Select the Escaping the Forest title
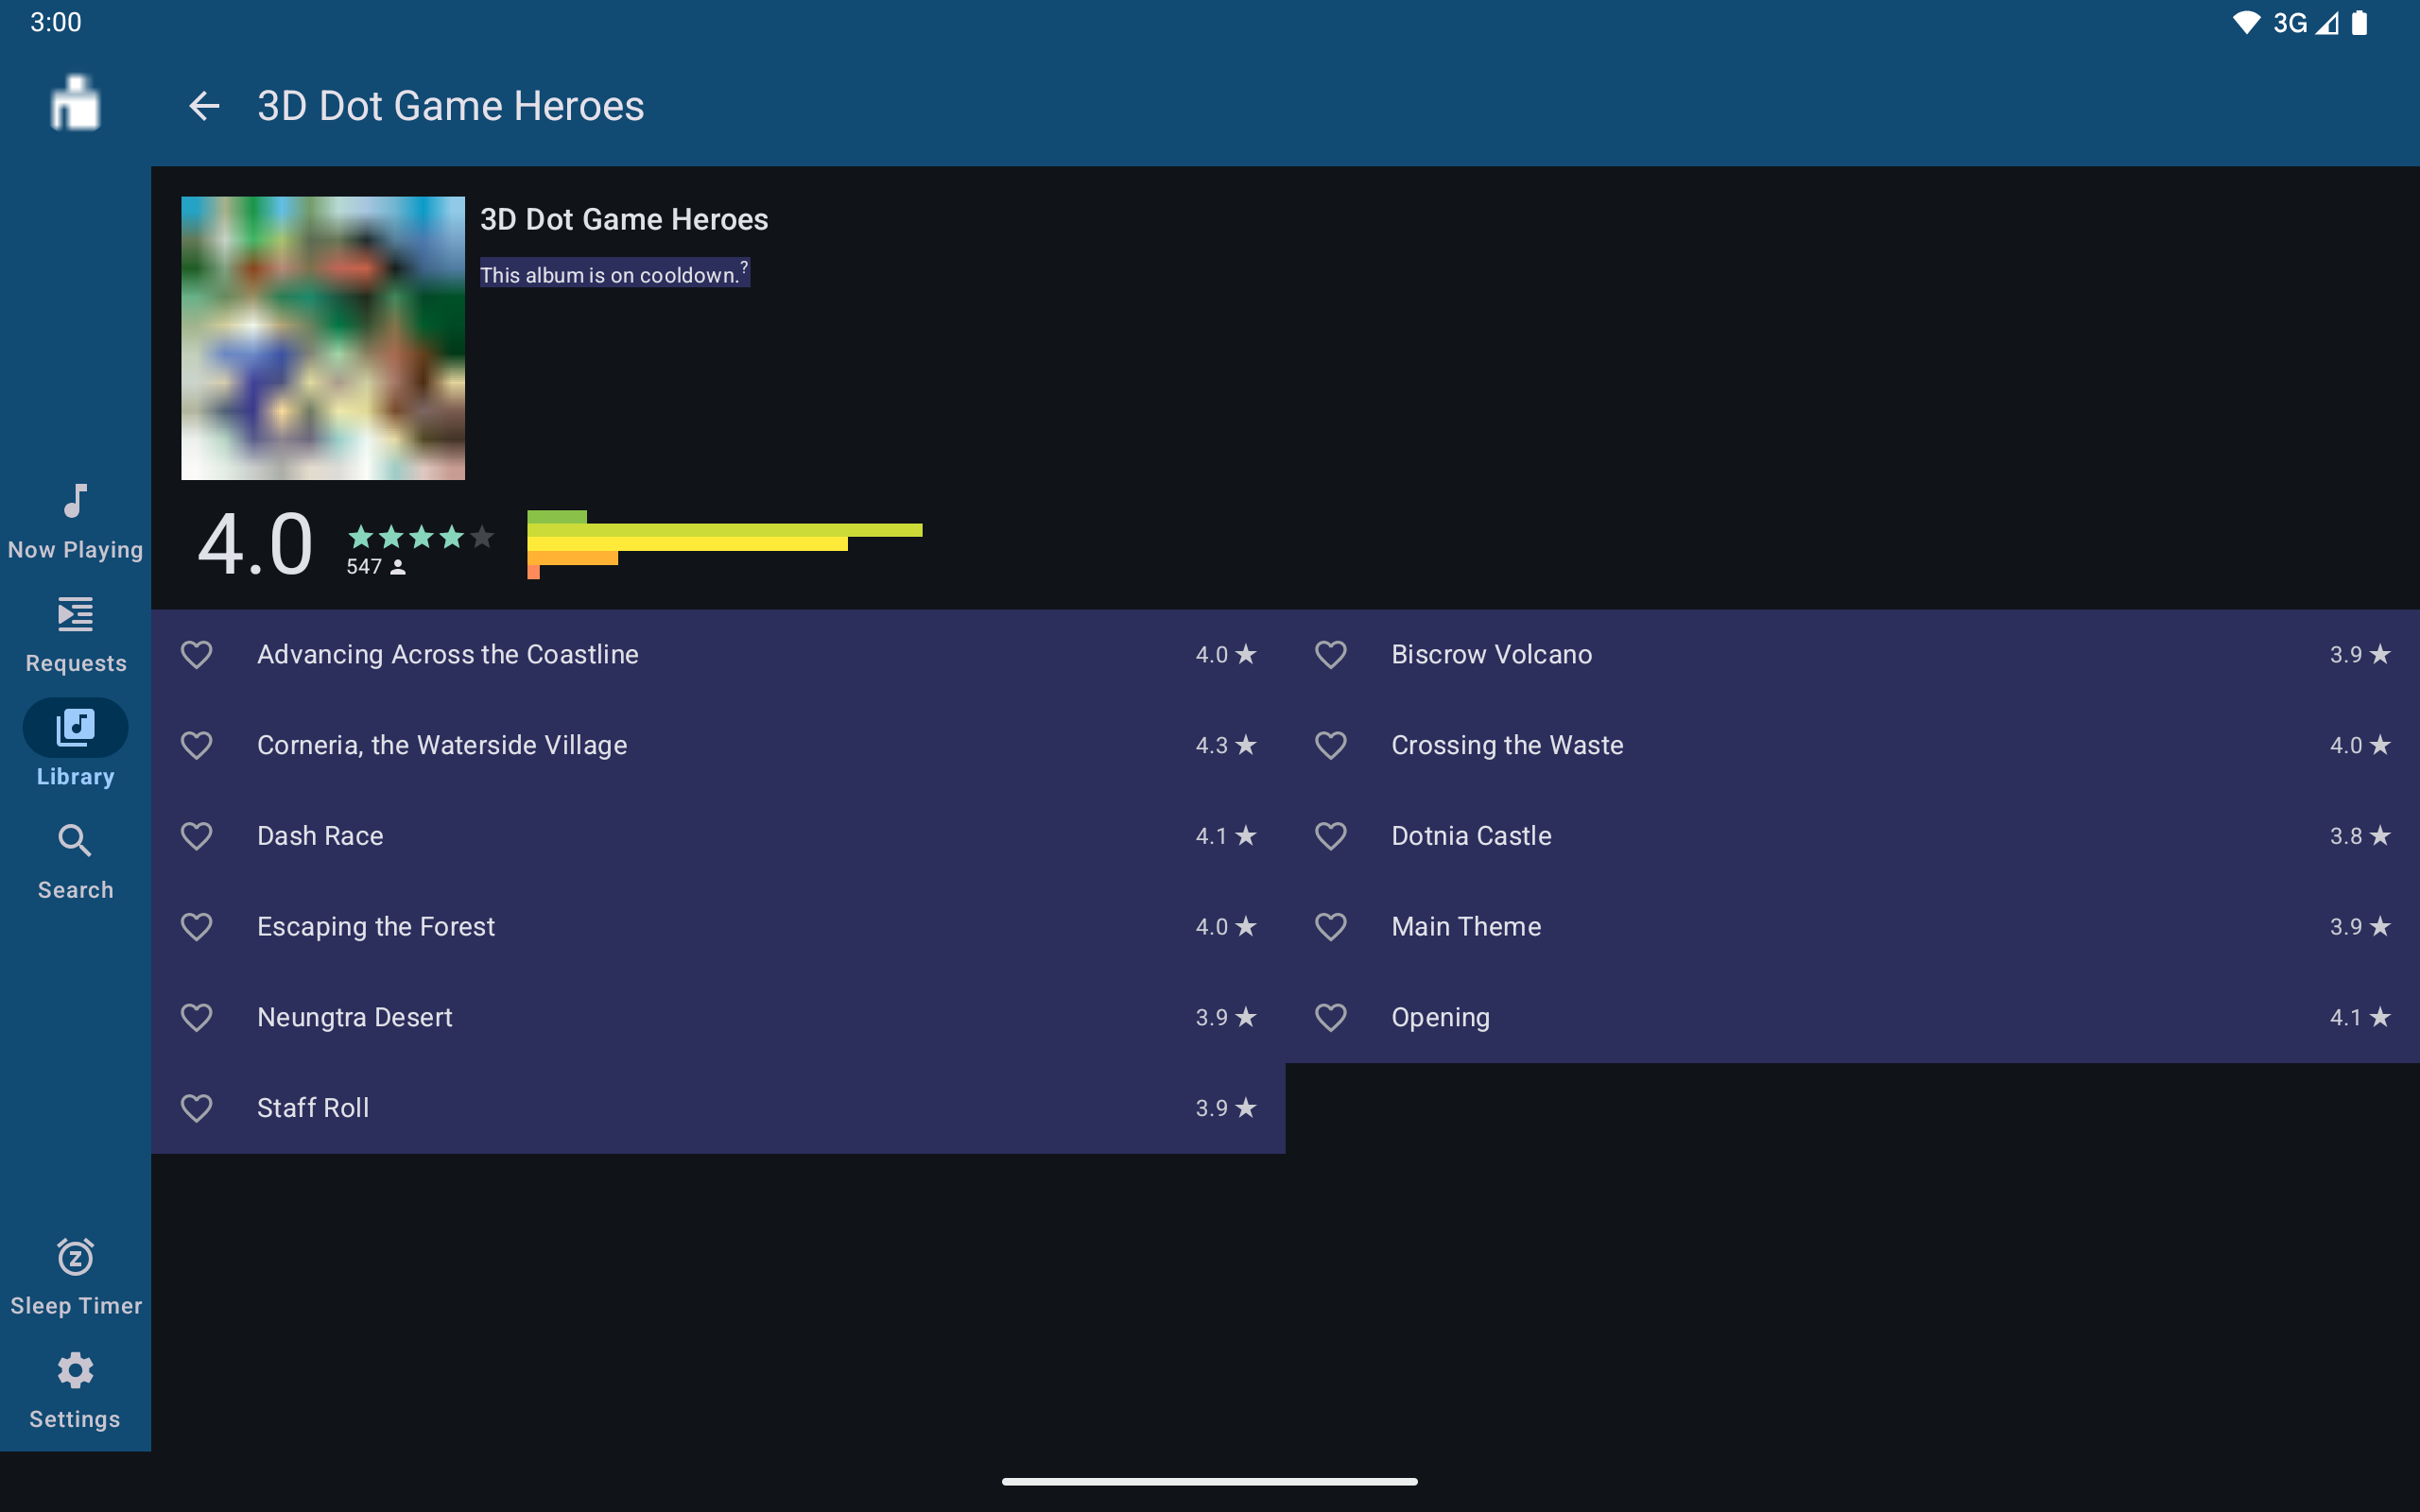 (x=376, y=927)
